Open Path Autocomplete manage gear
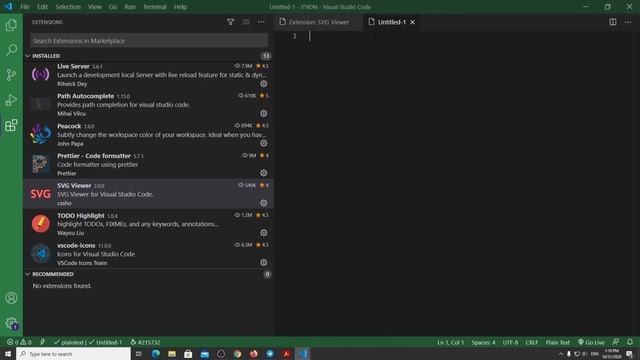This screenshot has height=360, width=640. (x=264, y=113)
